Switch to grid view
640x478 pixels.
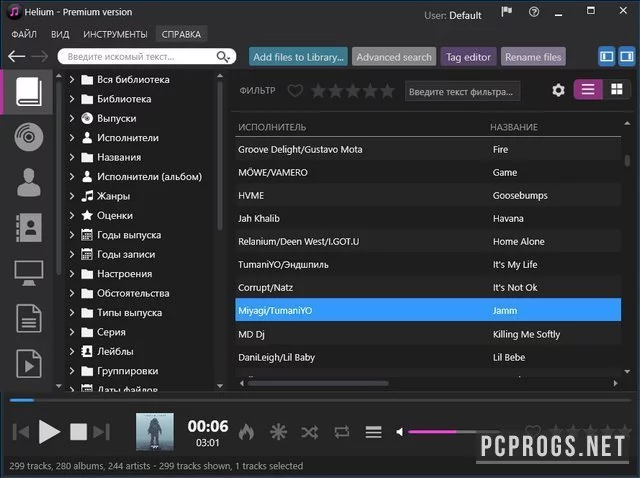tap(616, 89)
